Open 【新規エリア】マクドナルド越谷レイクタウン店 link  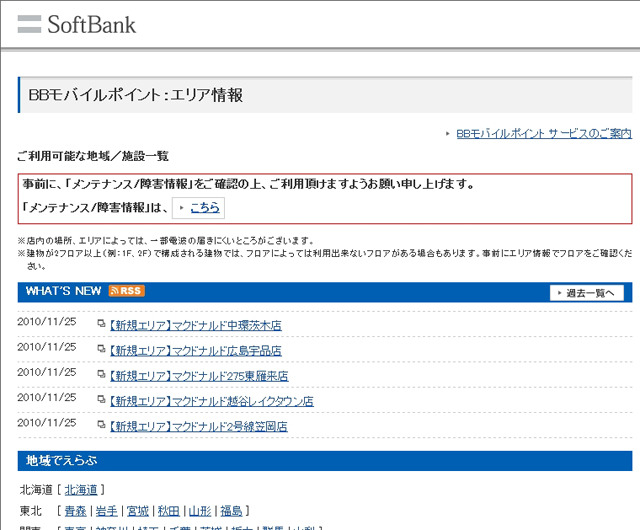tap(211, 401)
